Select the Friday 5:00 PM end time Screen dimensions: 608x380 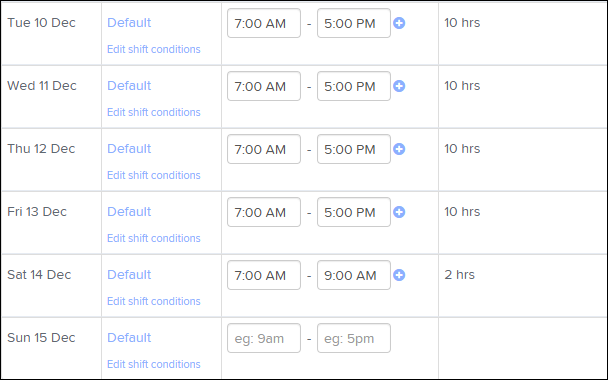(x=354, y=212)
